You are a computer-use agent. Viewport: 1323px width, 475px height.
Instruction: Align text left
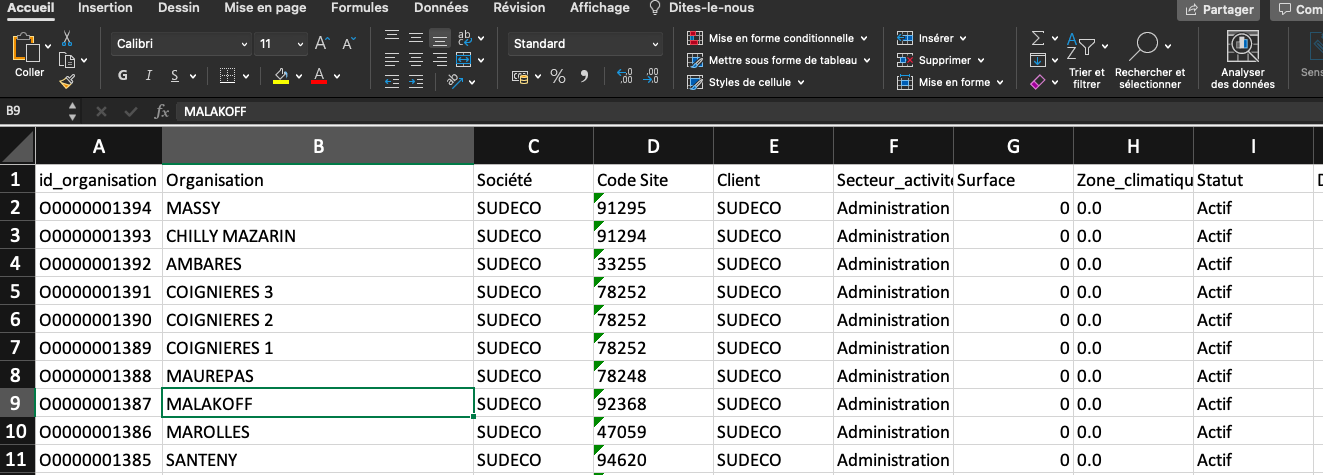point(391,60)
